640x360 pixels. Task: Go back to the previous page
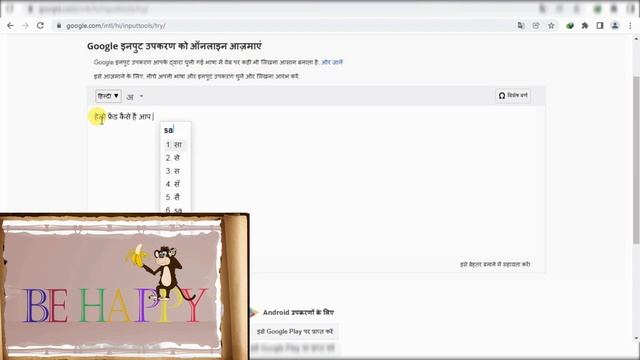[x=10, y=26]
